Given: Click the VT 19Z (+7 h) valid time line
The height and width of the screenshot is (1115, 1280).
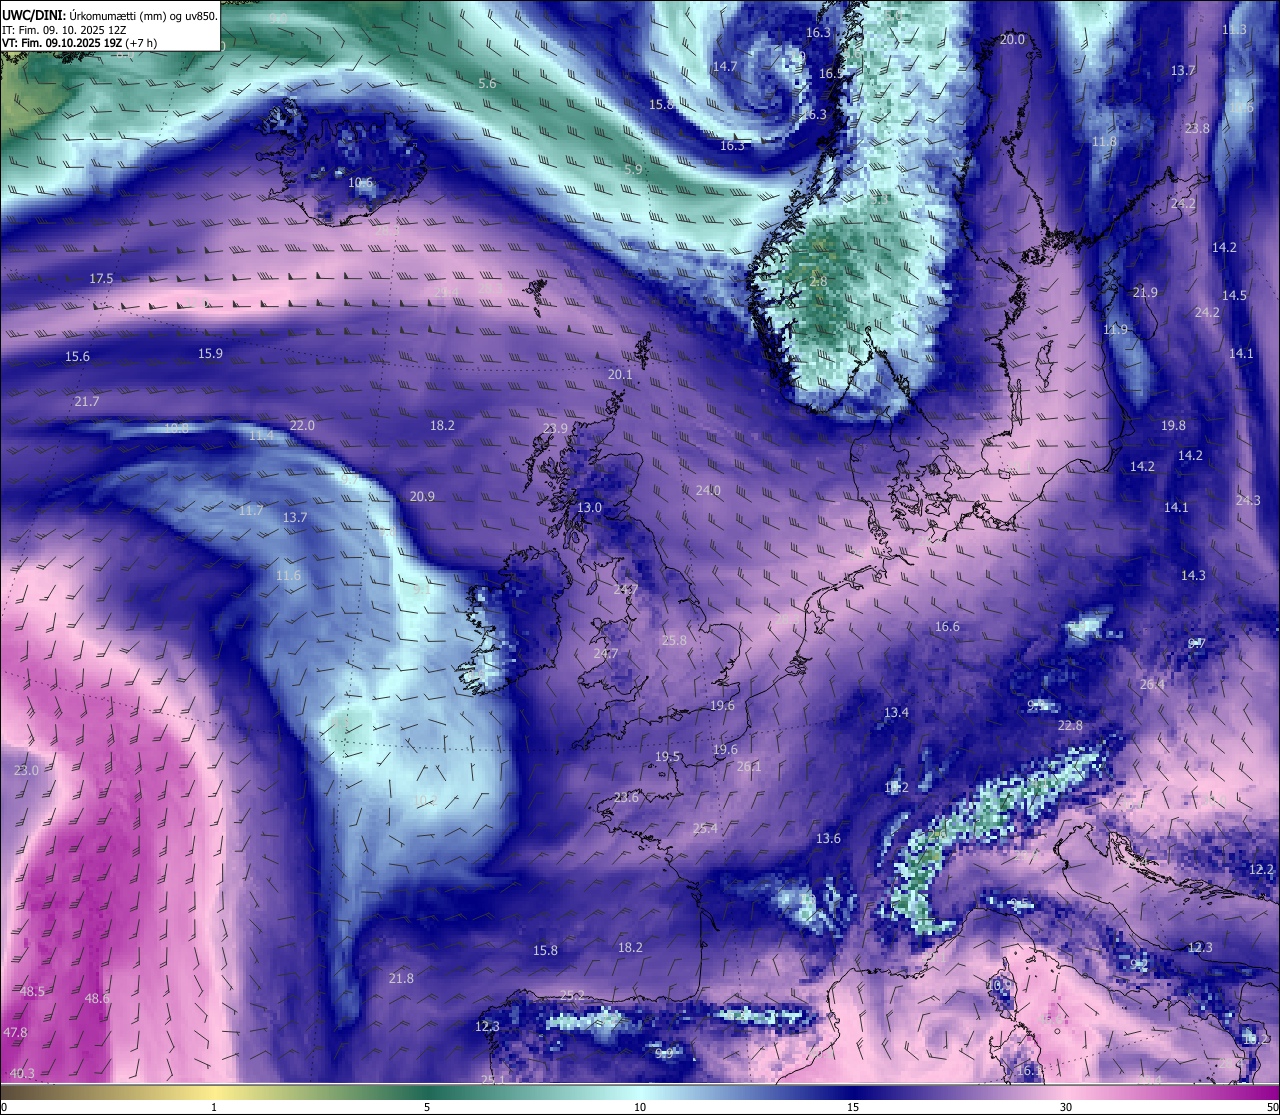Looking at the screenshot, I should [x=79, y=43].
